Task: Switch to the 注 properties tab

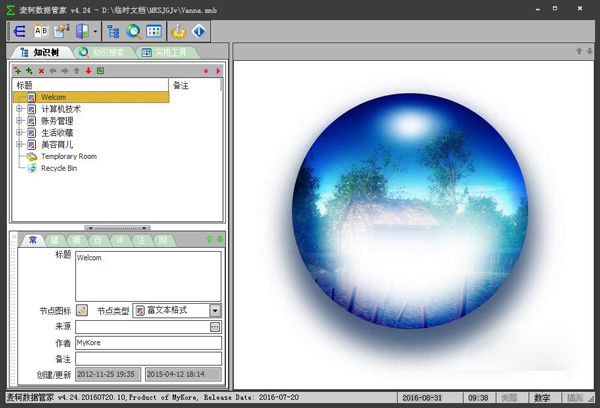Action: coord(142,240)
